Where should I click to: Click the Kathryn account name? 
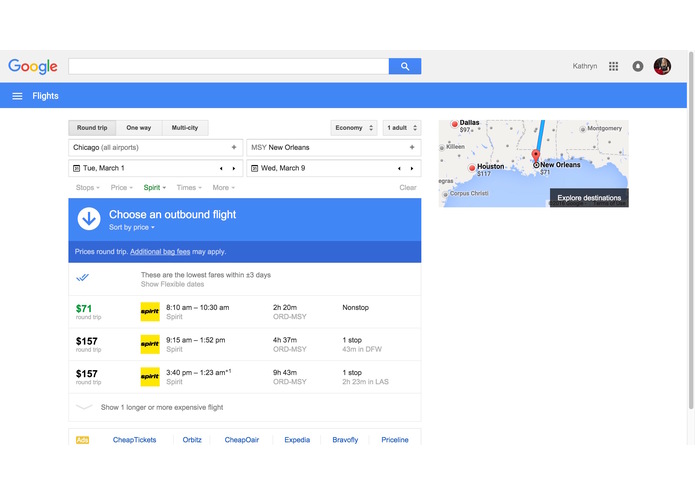pos(585,66)
